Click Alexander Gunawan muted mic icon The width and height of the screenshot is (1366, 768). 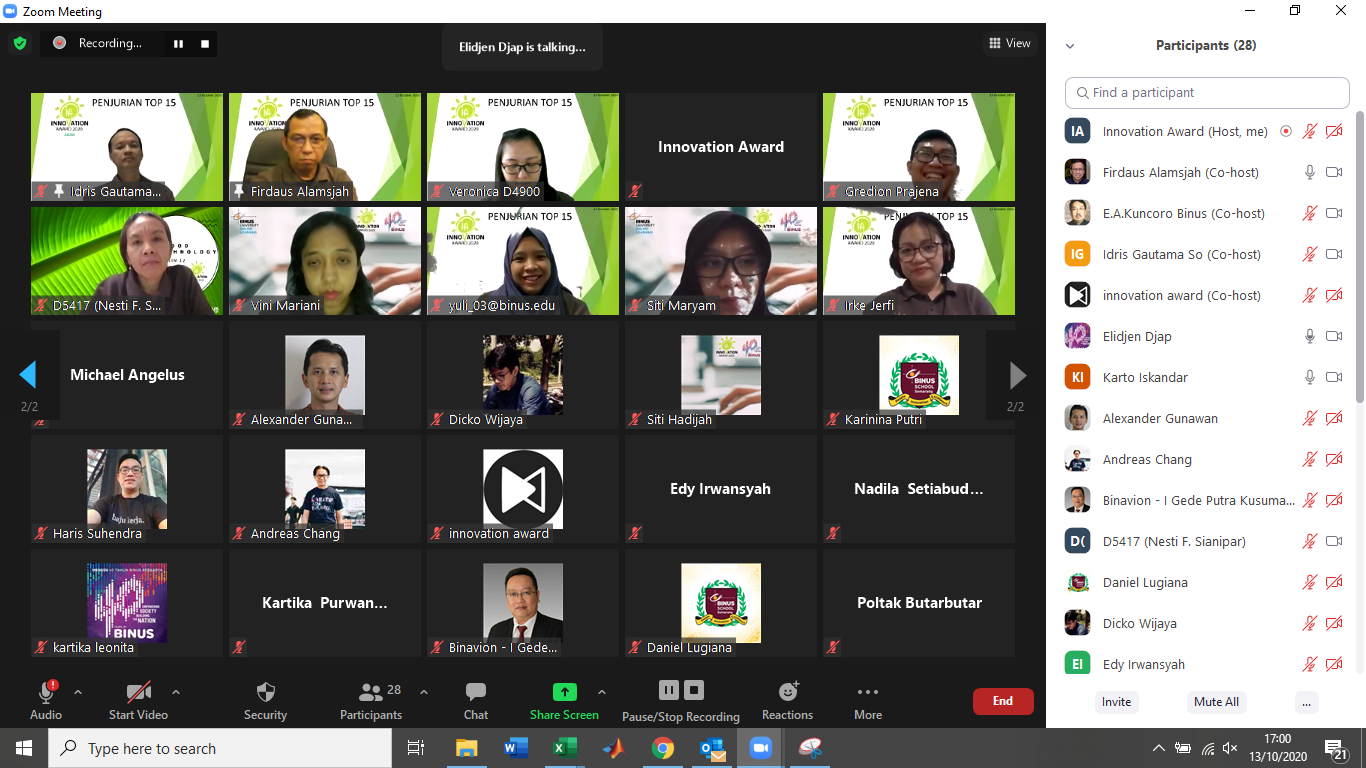pos(1310,418)
